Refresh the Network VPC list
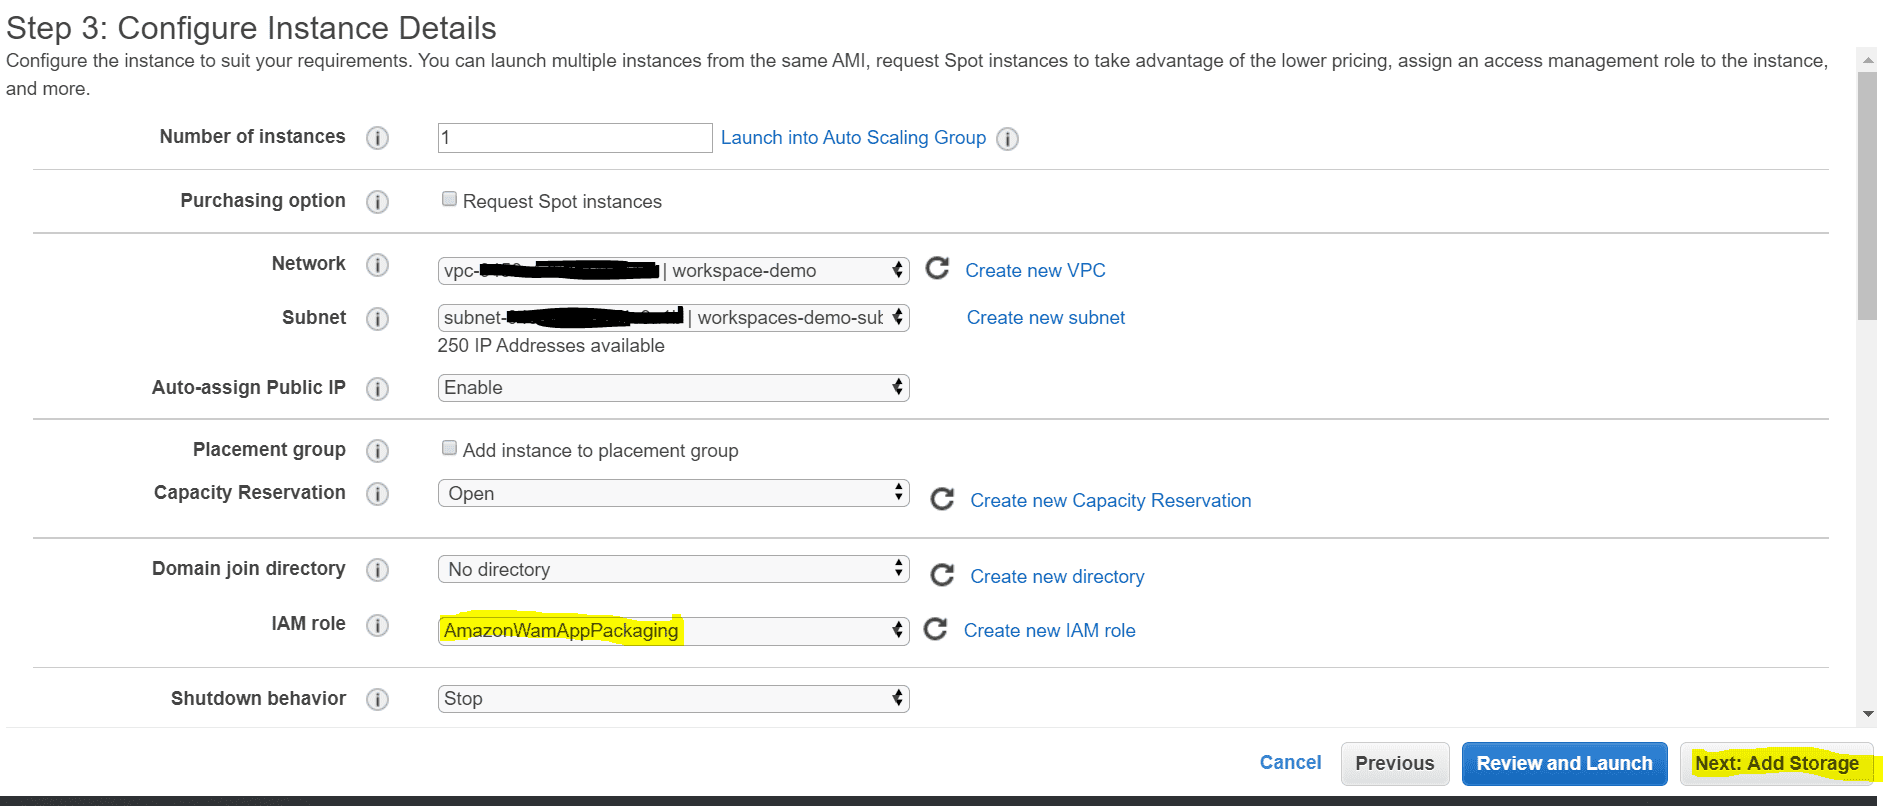Image resolution: width=1883 pixels, height=806 pixels. click(x=937, y=269)
